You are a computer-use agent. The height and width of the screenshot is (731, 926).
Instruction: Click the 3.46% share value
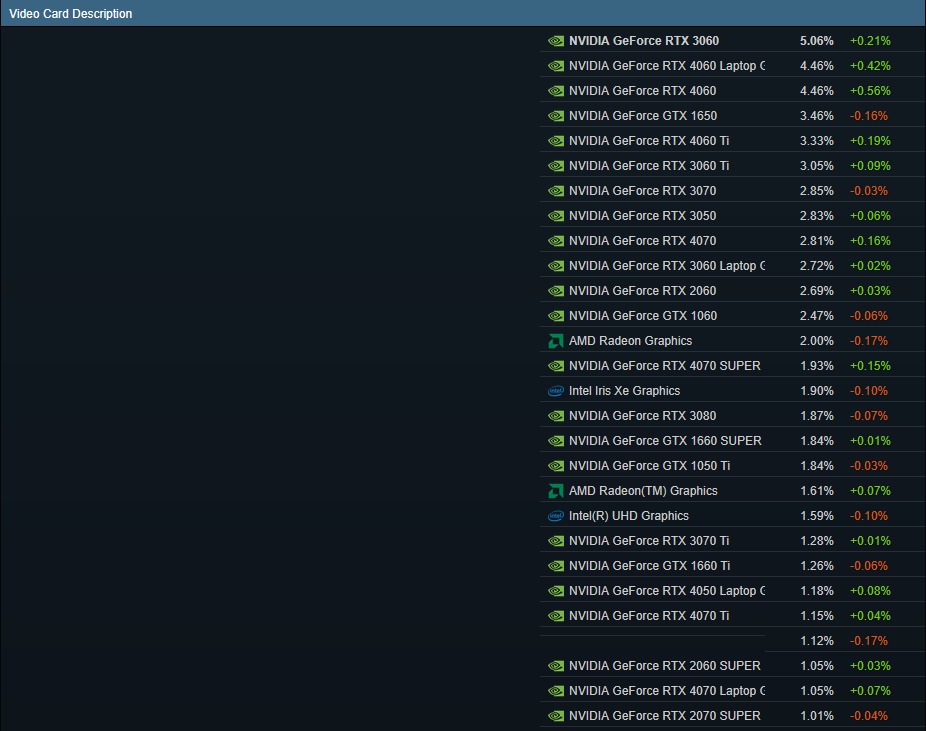click(x=817, y=116)
